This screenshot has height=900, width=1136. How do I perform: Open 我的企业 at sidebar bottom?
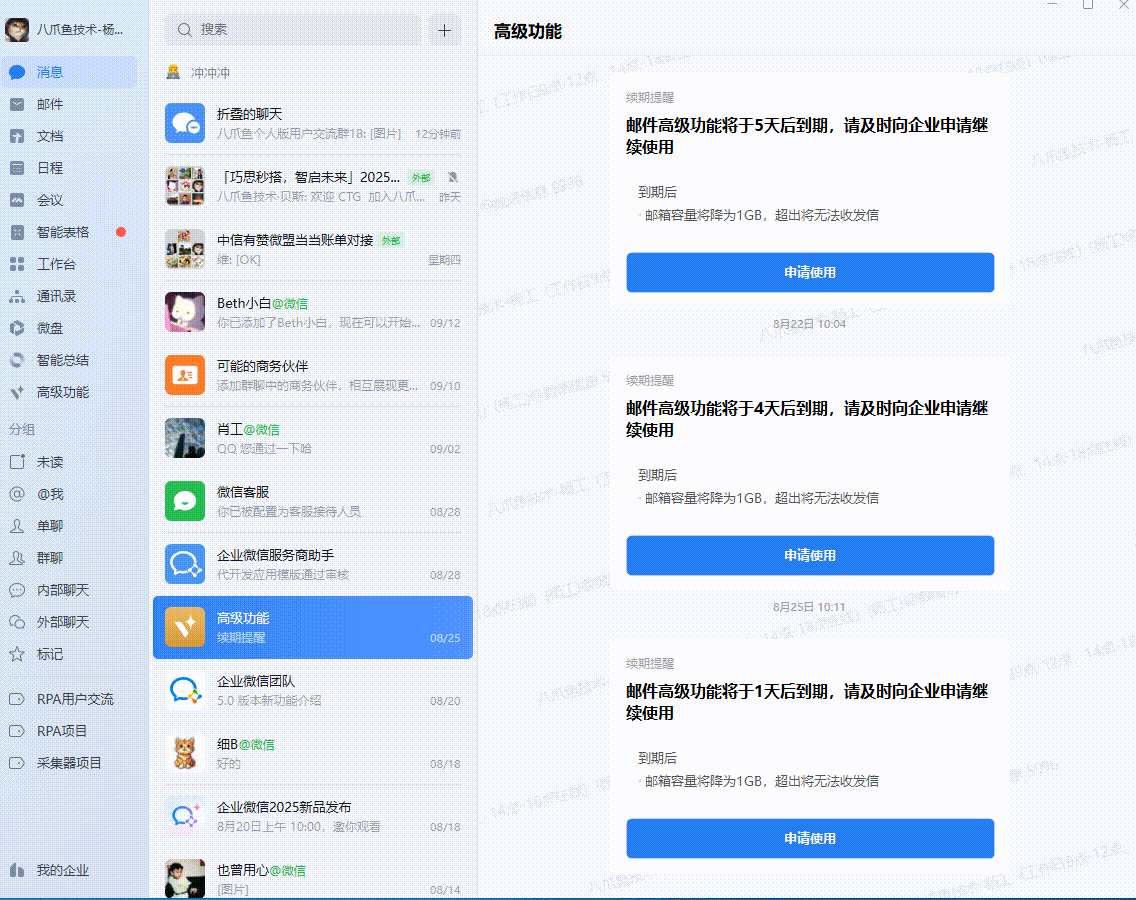tap(69, 870)
